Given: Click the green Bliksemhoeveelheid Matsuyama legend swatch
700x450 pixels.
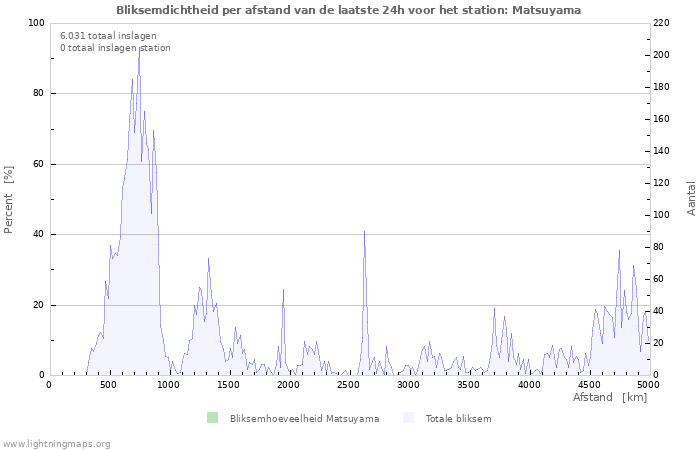Looking at the screenshot, I should 212,418.
